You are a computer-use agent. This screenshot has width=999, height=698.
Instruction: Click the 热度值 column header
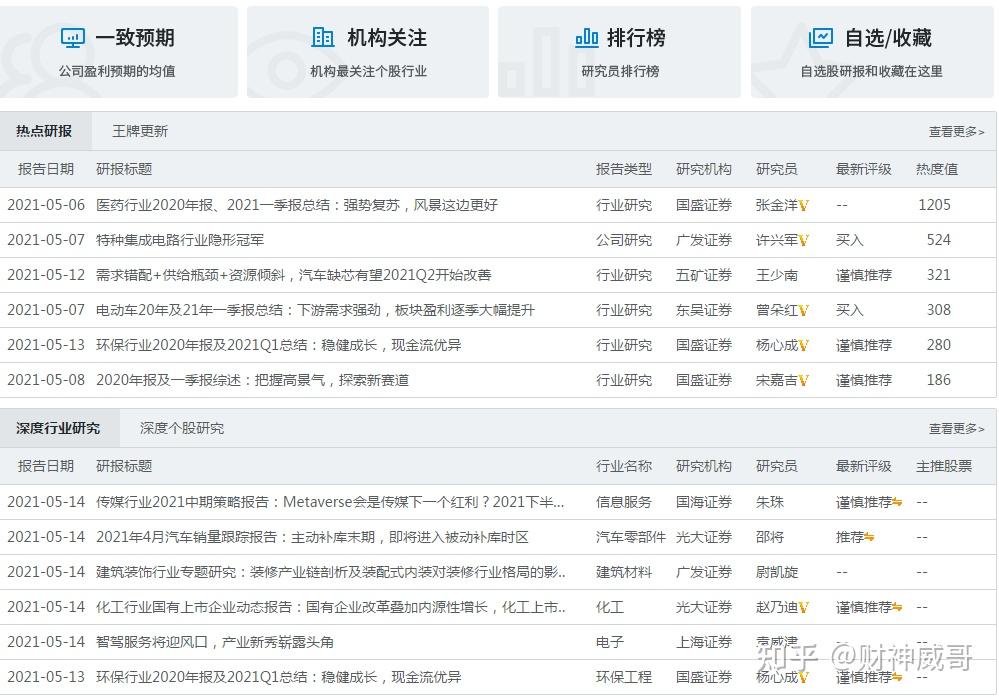coord(937,169)
